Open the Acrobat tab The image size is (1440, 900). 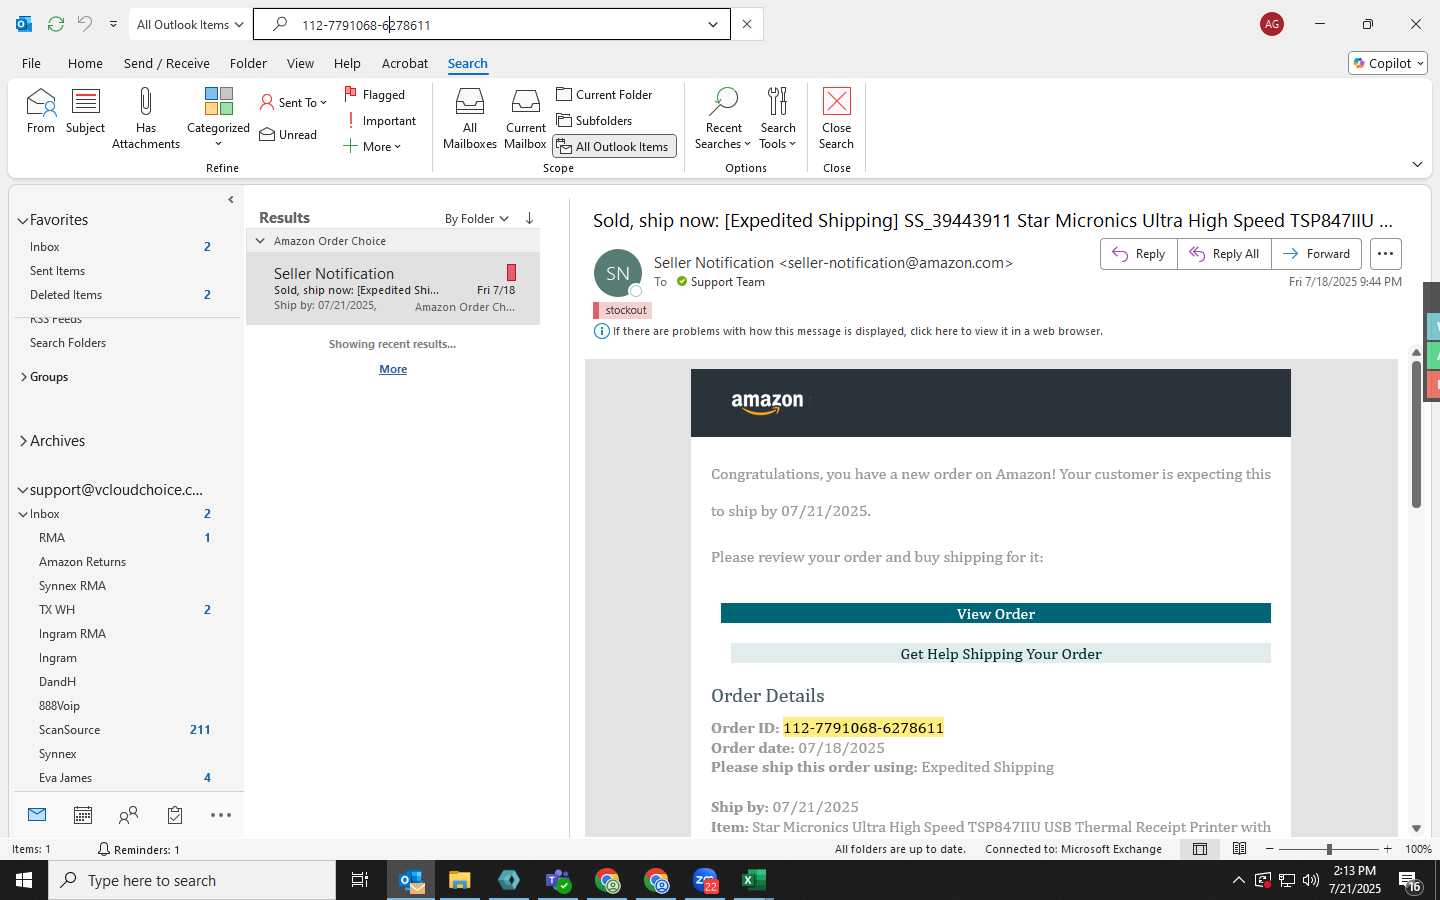[x=405, y=63]
